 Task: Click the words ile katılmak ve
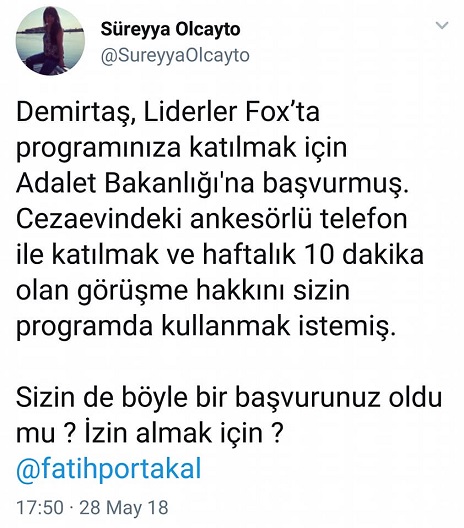tap(105, 255)
